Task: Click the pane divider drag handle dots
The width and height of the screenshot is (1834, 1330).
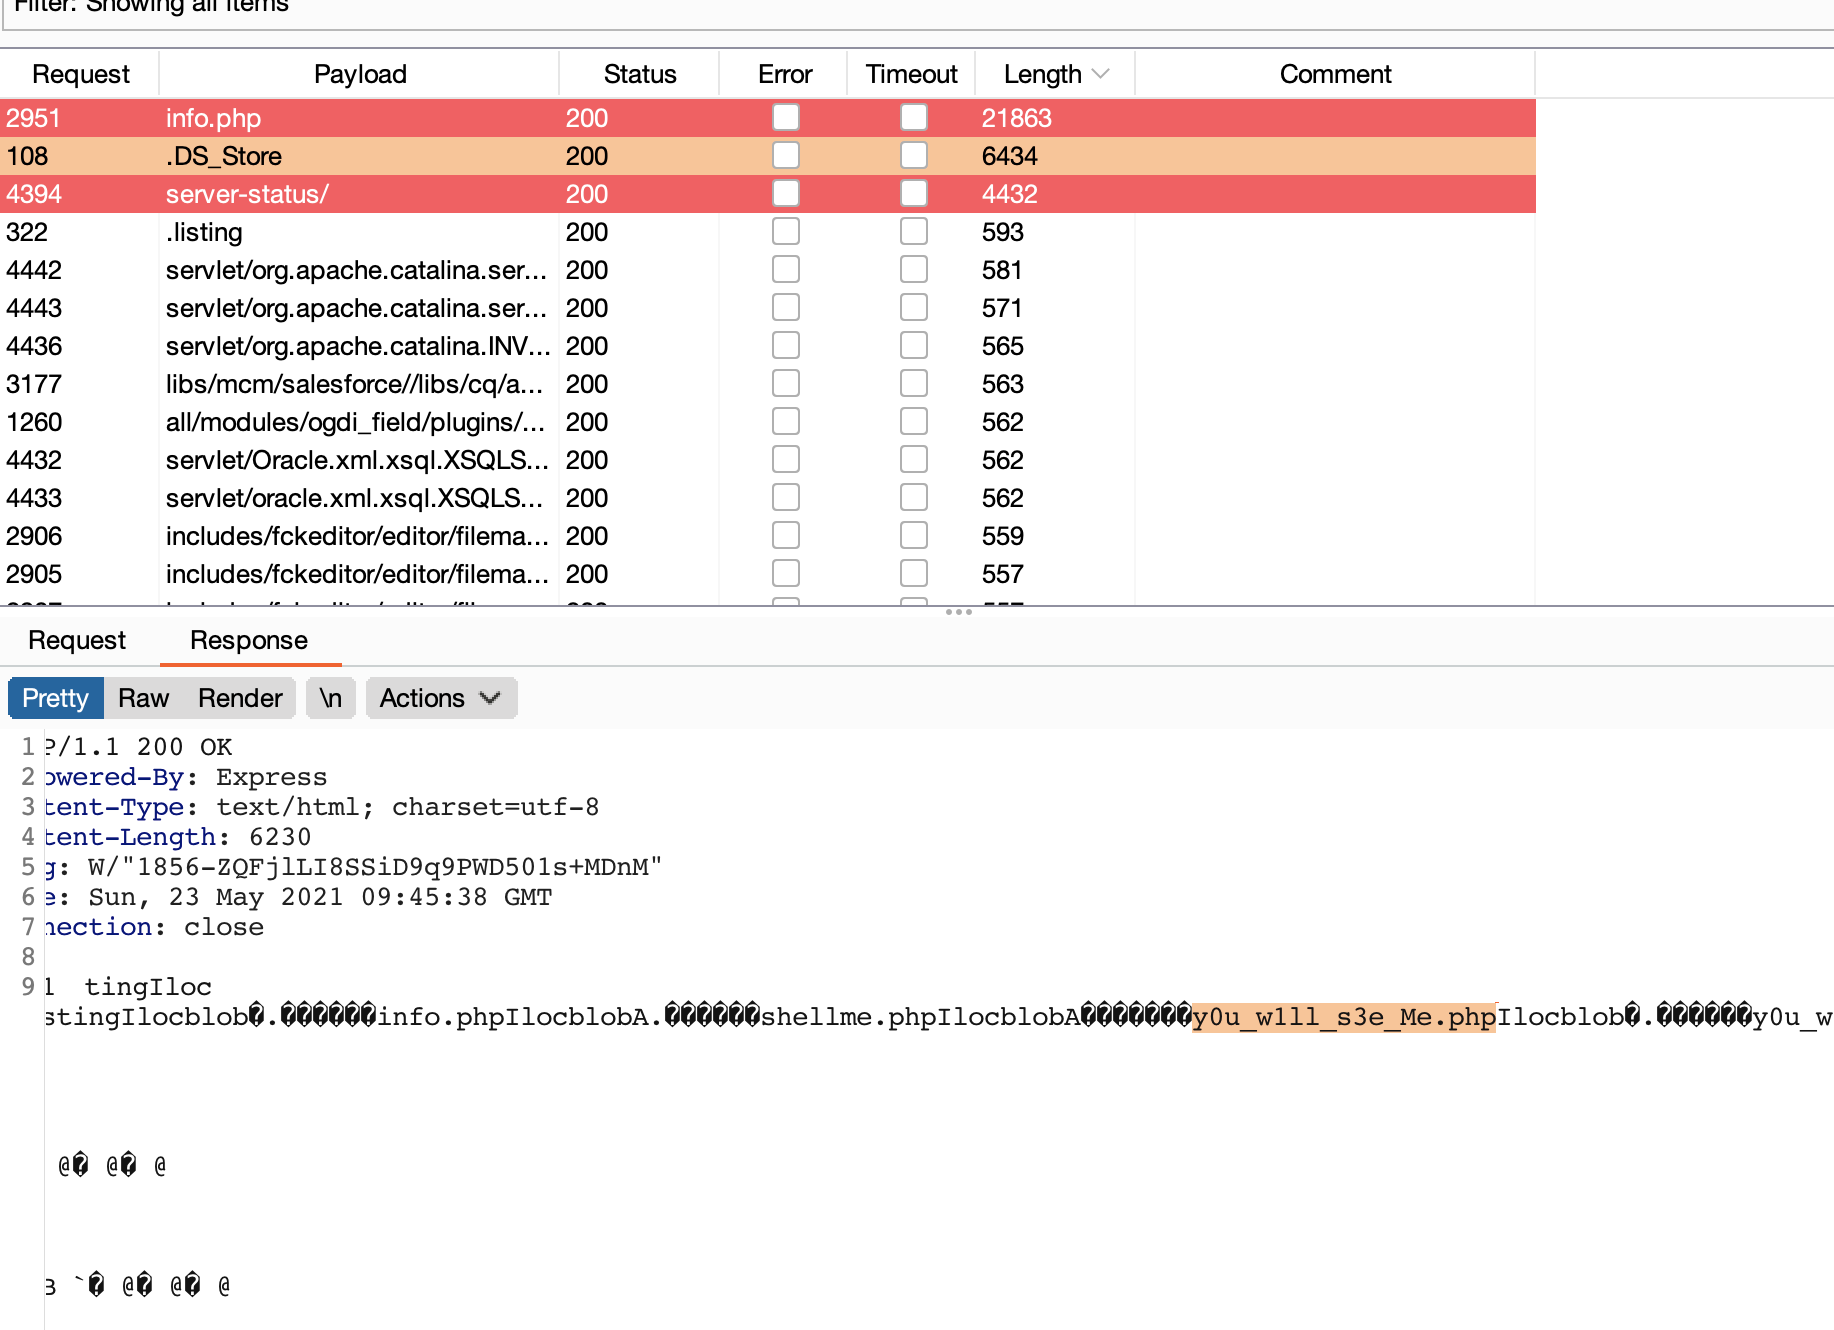Action: click(959, 612)
